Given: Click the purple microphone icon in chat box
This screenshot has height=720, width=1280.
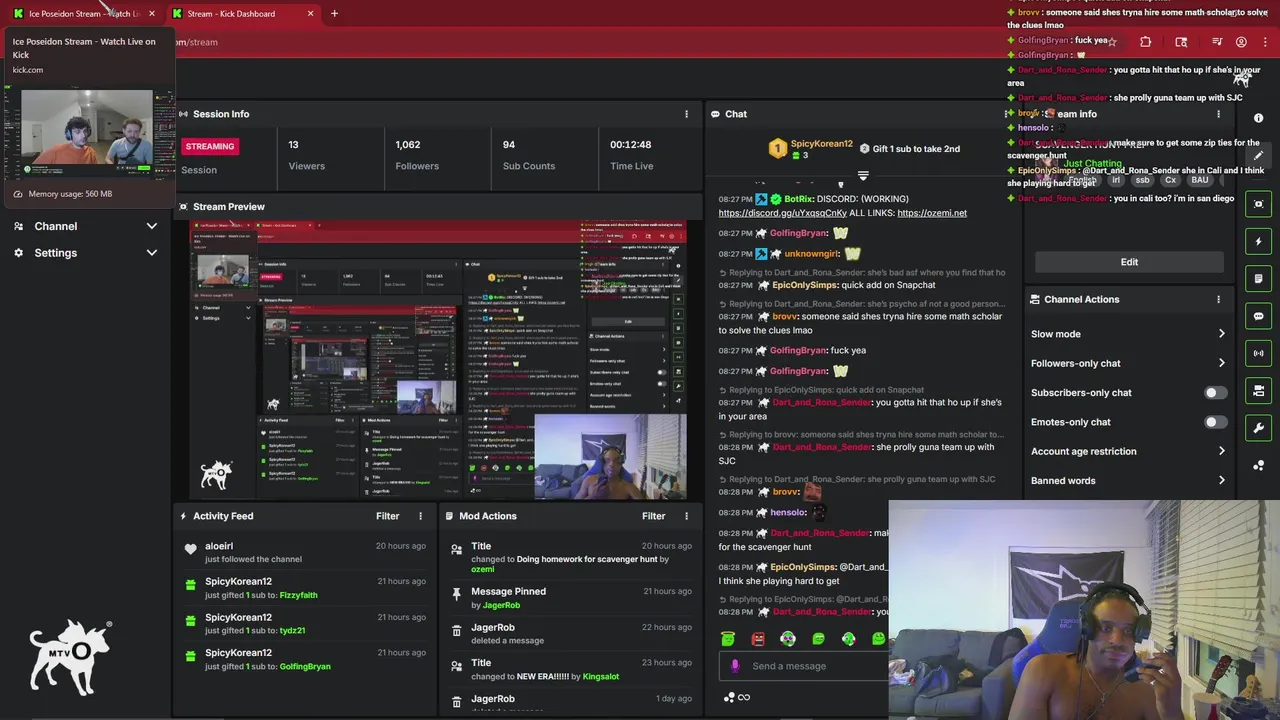Looking at the screenshot, I should pos(735,666).
